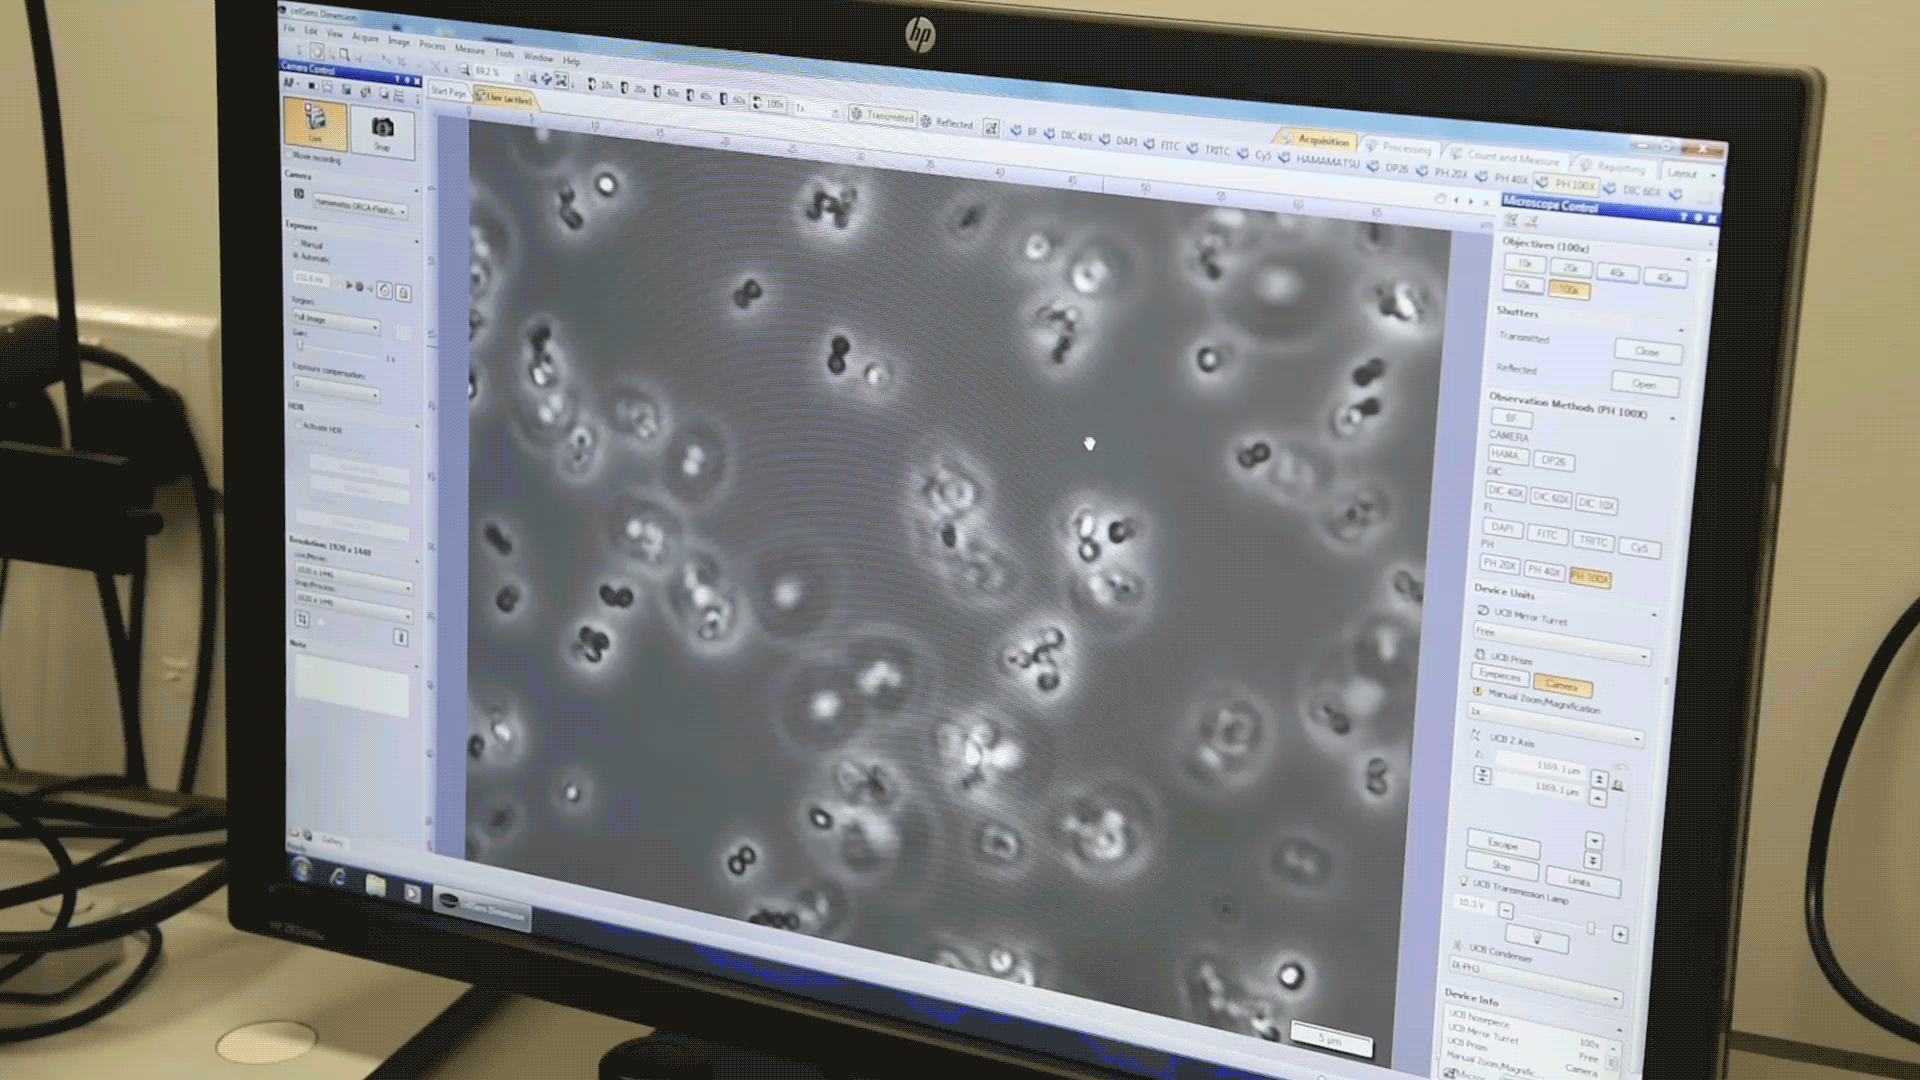This screenshot has width=1920, height=1080.
Task: Switch objective to 60x in Microscope Control
Action: [1522, 284]
